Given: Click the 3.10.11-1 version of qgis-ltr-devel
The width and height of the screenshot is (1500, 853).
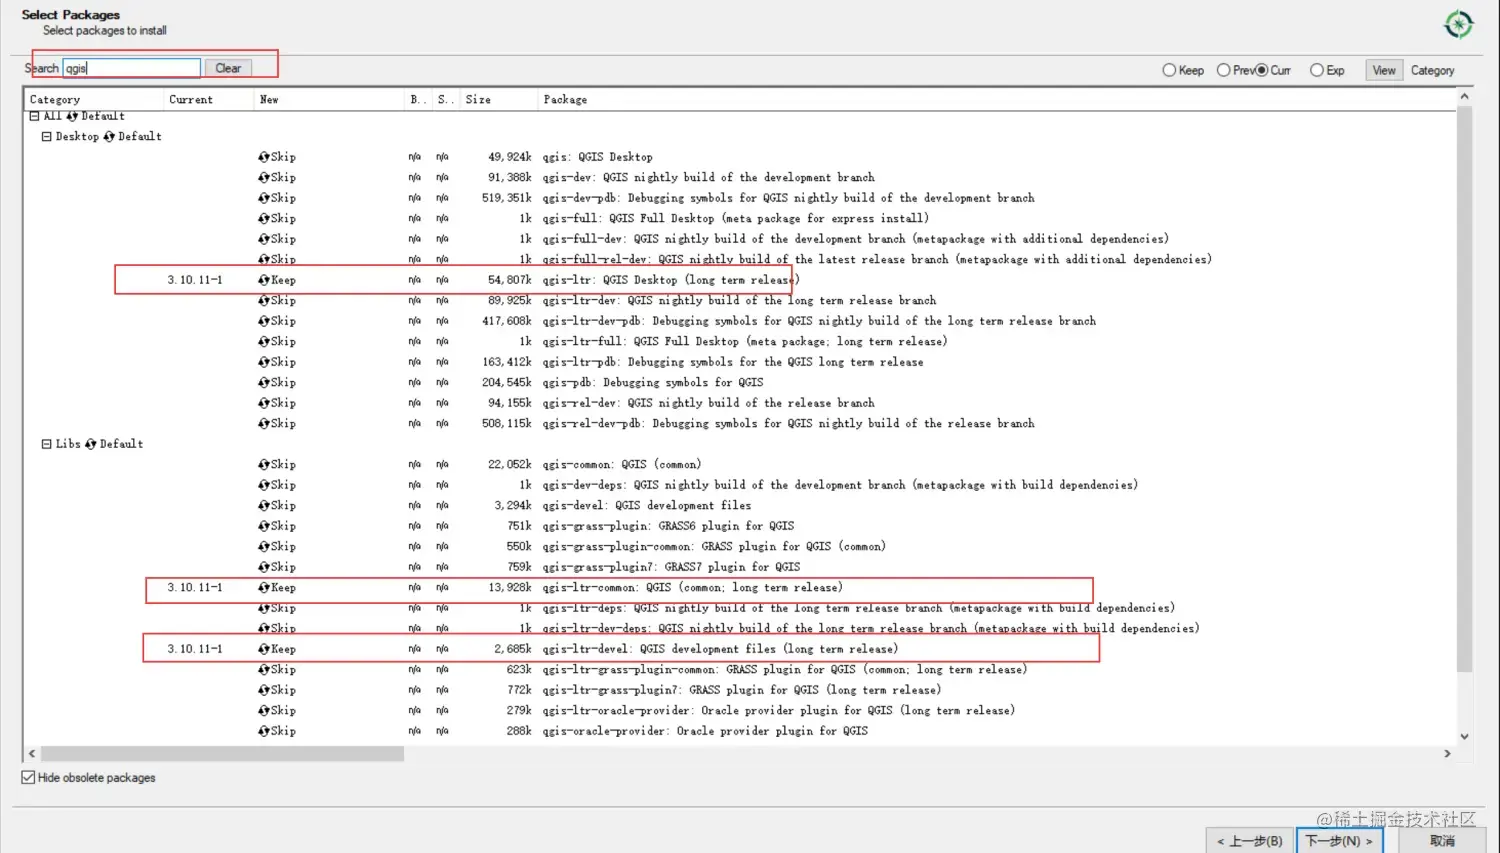Looking at the screenshot, I should (195, 649).
